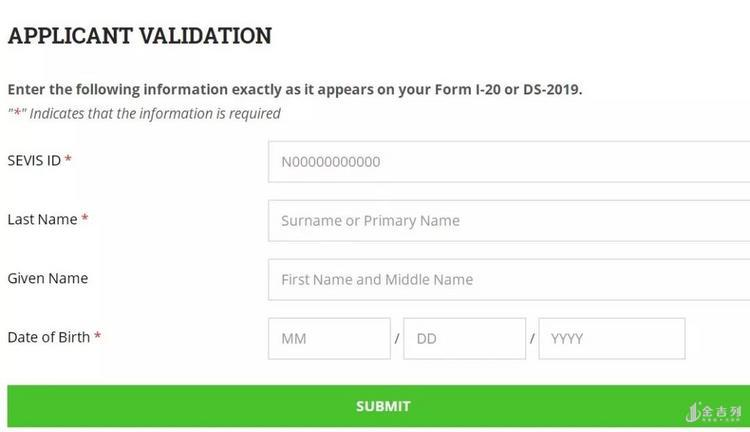
Task: Click the red asterisk beside SEVIS ID
Action: [x=68, y=160]
